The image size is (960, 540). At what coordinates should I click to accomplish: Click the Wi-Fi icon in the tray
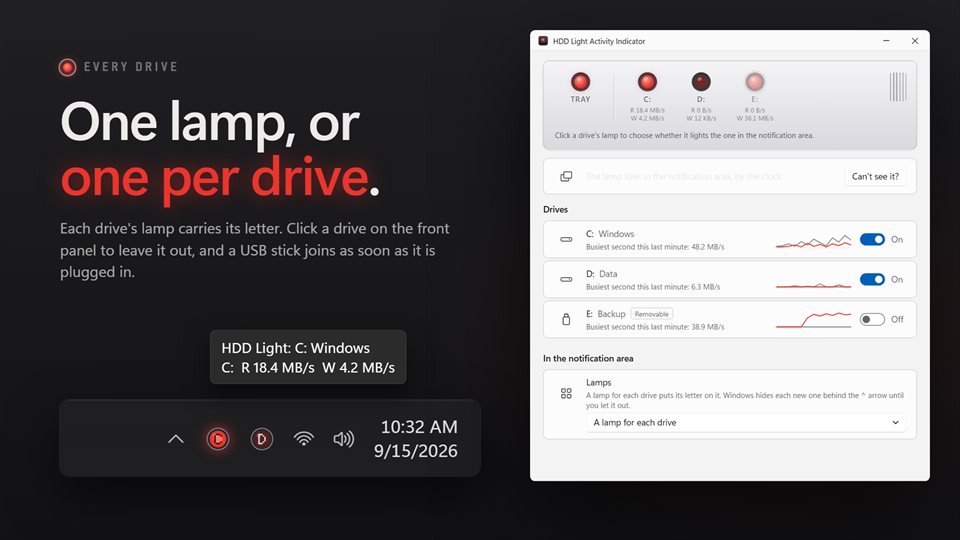(x=304, y=439)
